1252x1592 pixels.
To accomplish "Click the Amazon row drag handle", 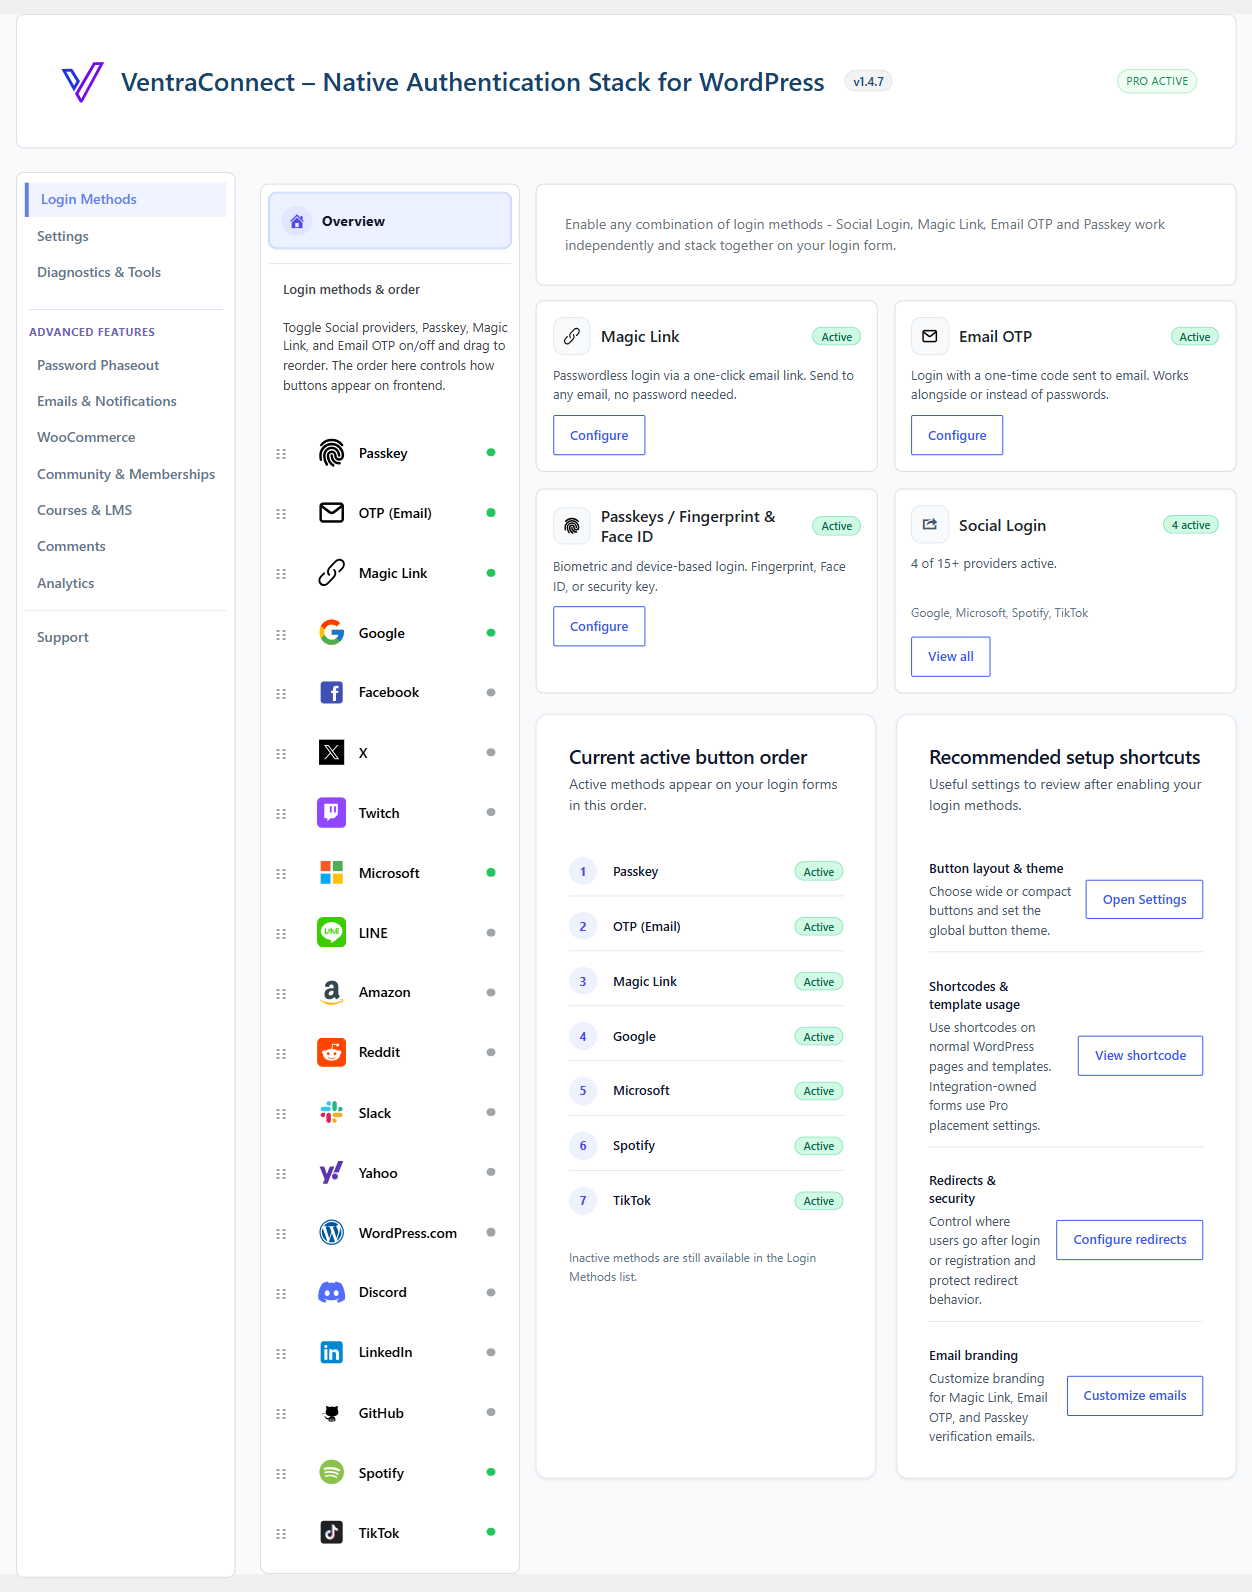I will [x=281, y=994].
